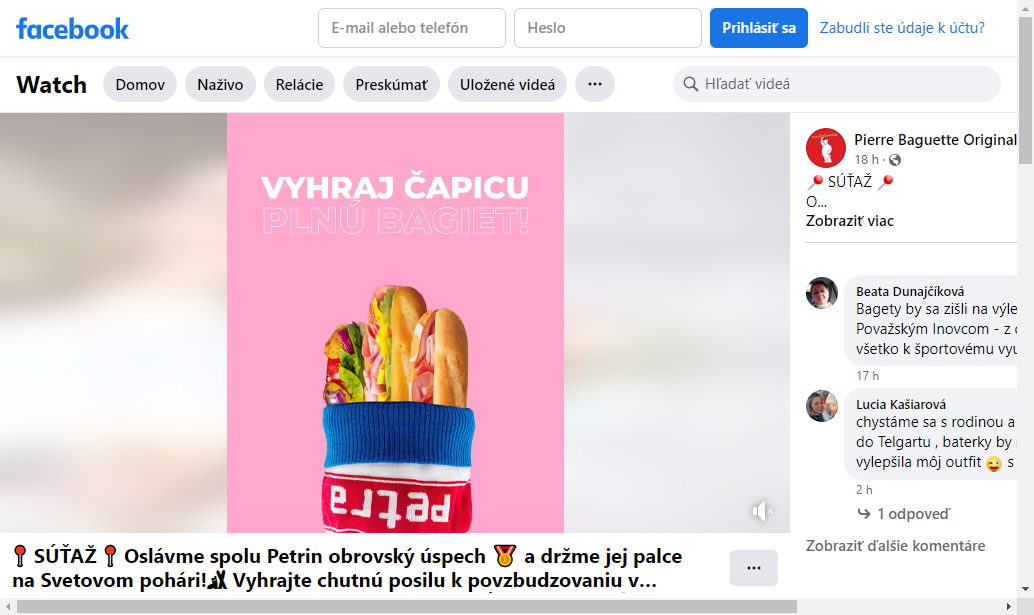Click the Heslo password field
The image size is (1034, 615).
(608, 28)
